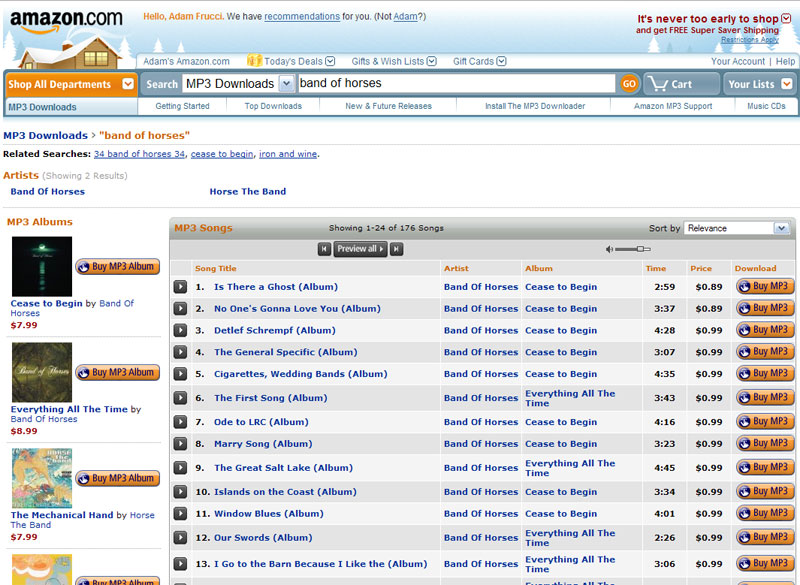Open Install The MP3 Downloader tab

click(x=535, y=106)
